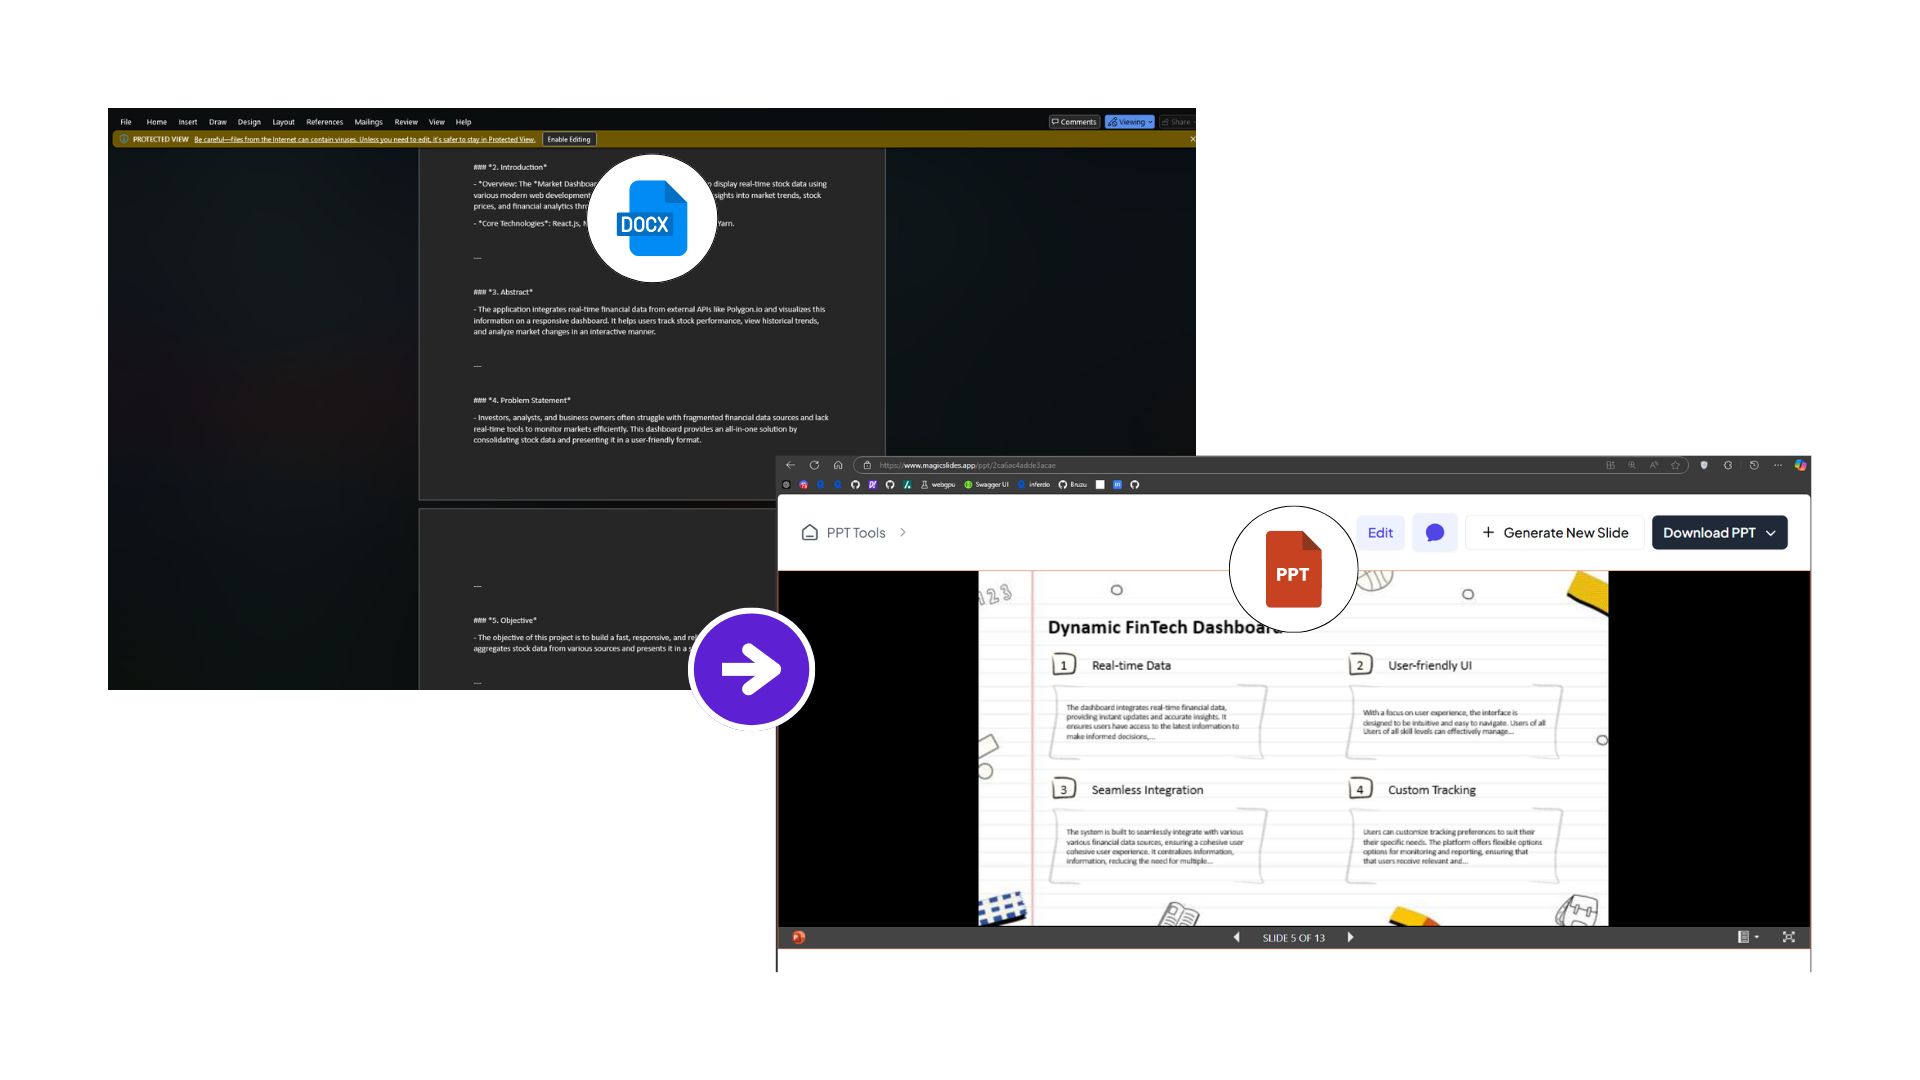Toggle the browser split screen view
The width and height of the screenshot is (1920, 1080).
pyautogui.click(x=1611, y=466)
